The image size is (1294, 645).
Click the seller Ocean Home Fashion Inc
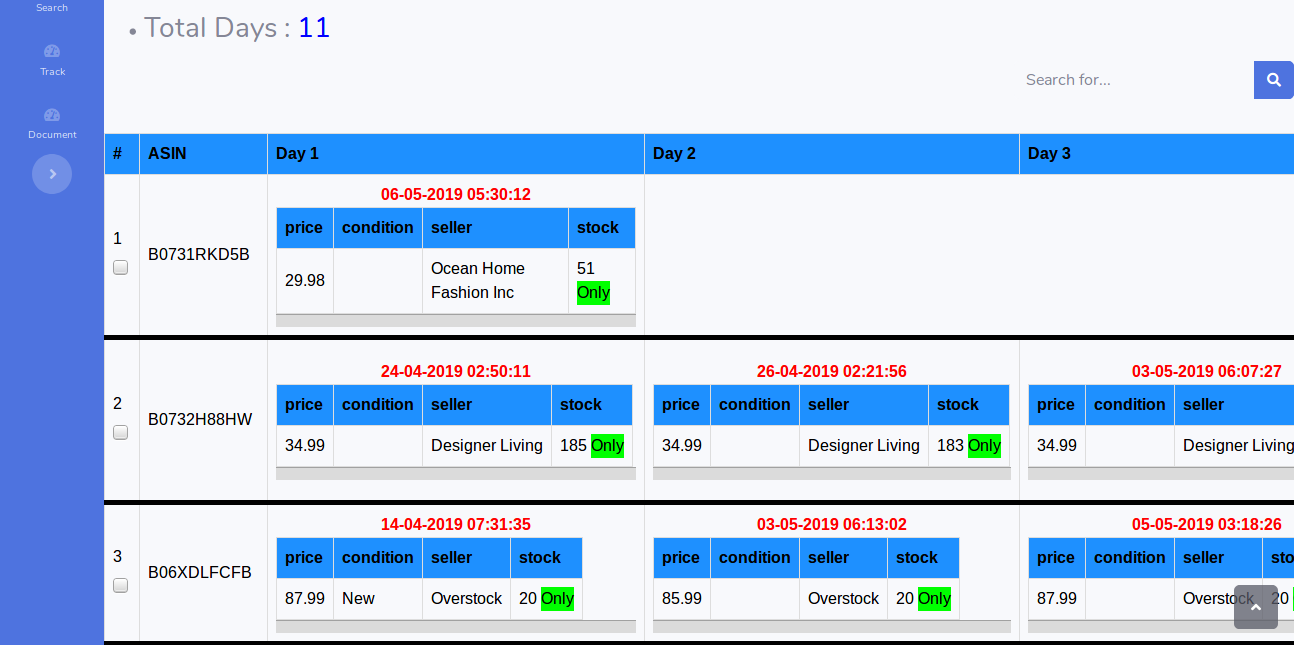click(477, 280)
